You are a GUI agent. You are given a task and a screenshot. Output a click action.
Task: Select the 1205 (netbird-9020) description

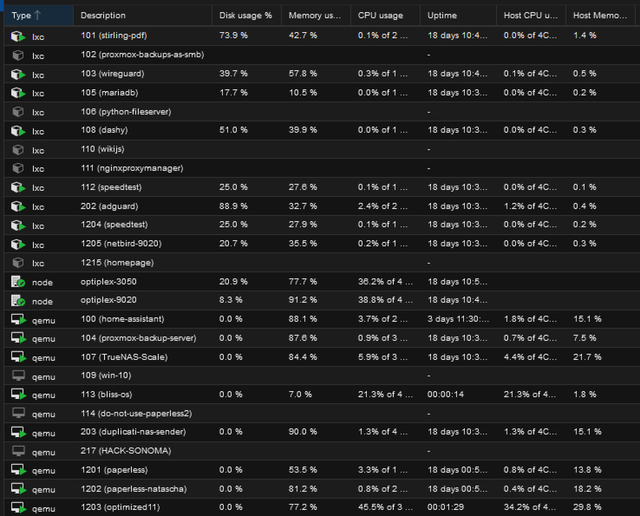pyautogui.click(x=121, y=244)
